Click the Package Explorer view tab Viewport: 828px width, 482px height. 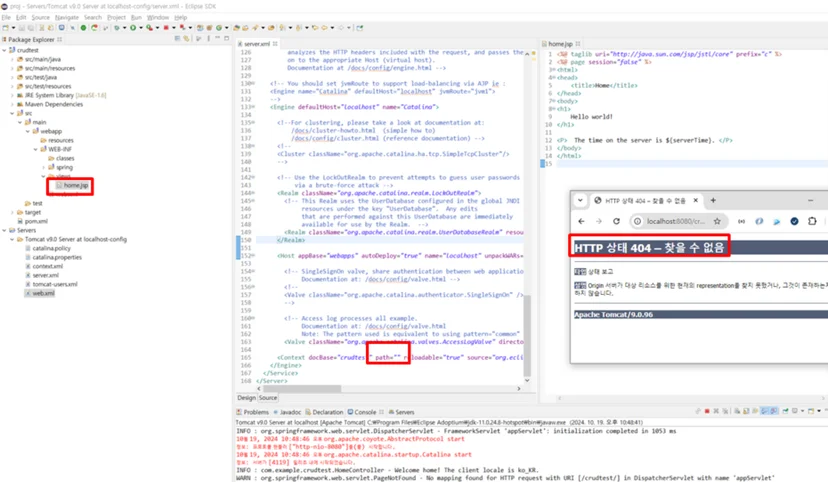(31, 40)
